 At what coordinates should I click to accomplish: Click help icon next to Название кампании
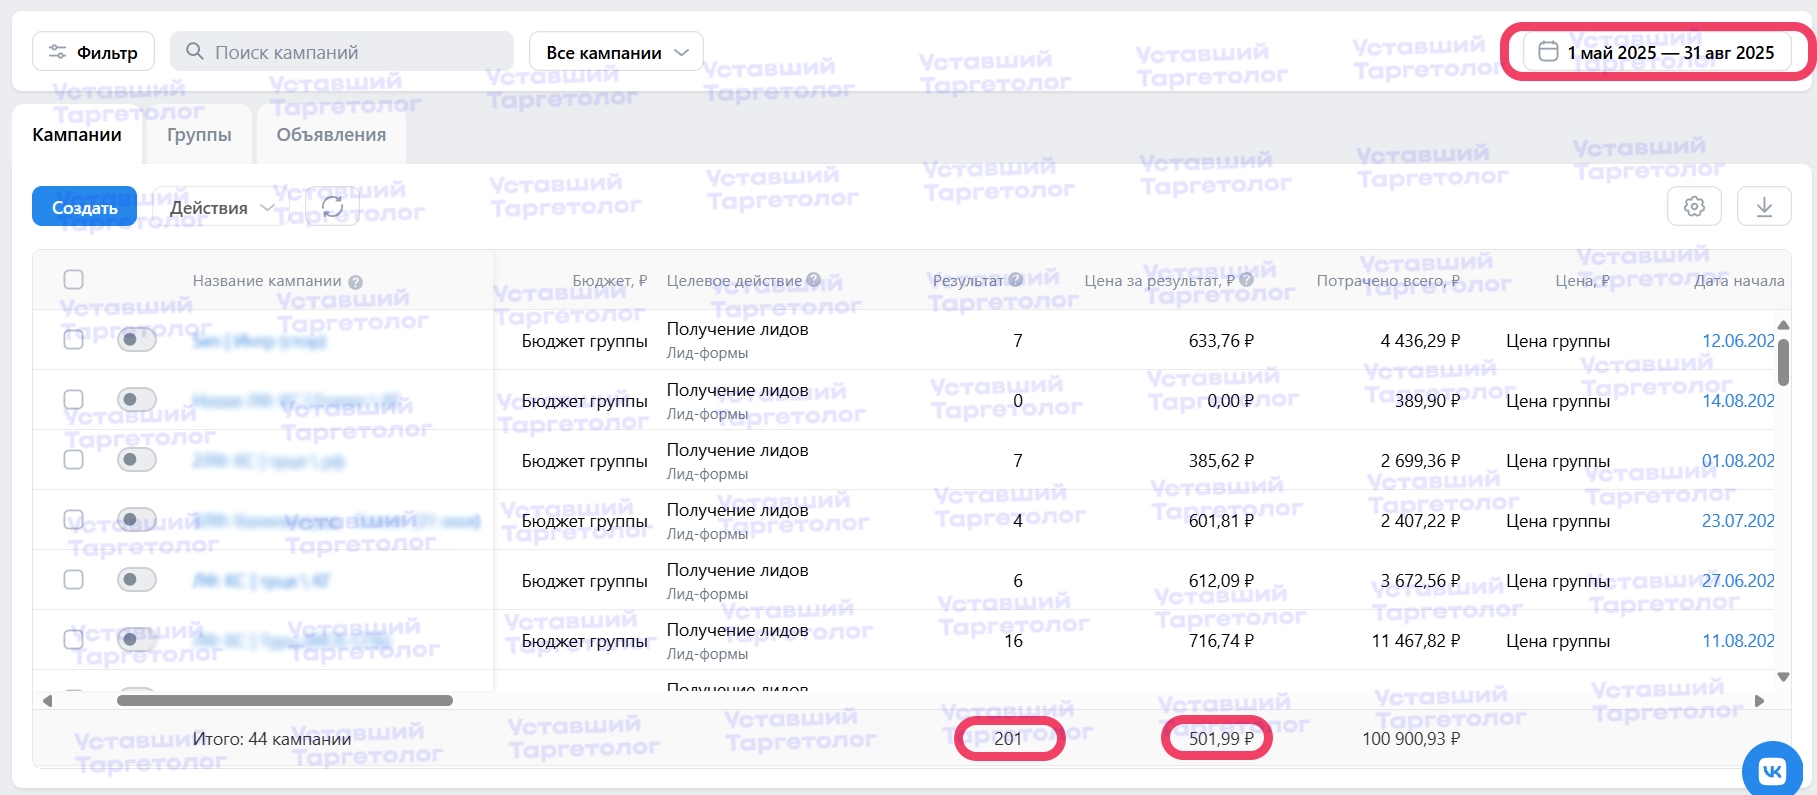pyautogui.click(x=356, y=282)
